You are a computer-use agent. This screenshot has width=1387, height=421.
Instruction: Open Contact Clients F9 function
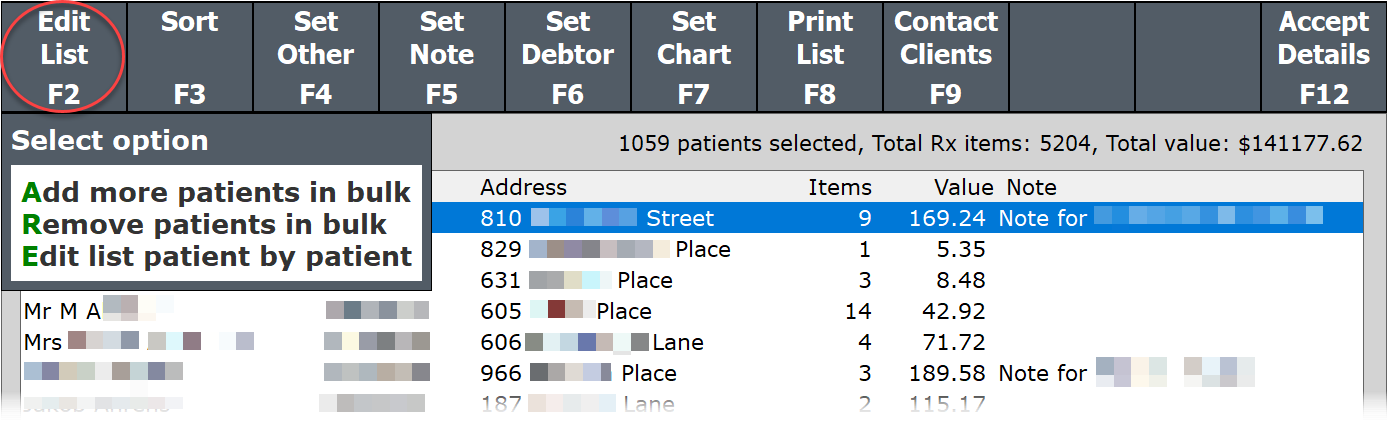point(945,56)
